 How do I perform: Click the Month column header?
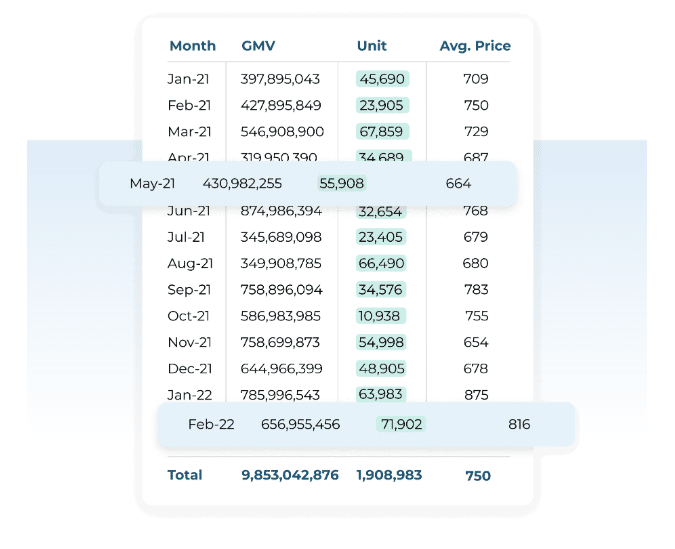pos(192,46)
